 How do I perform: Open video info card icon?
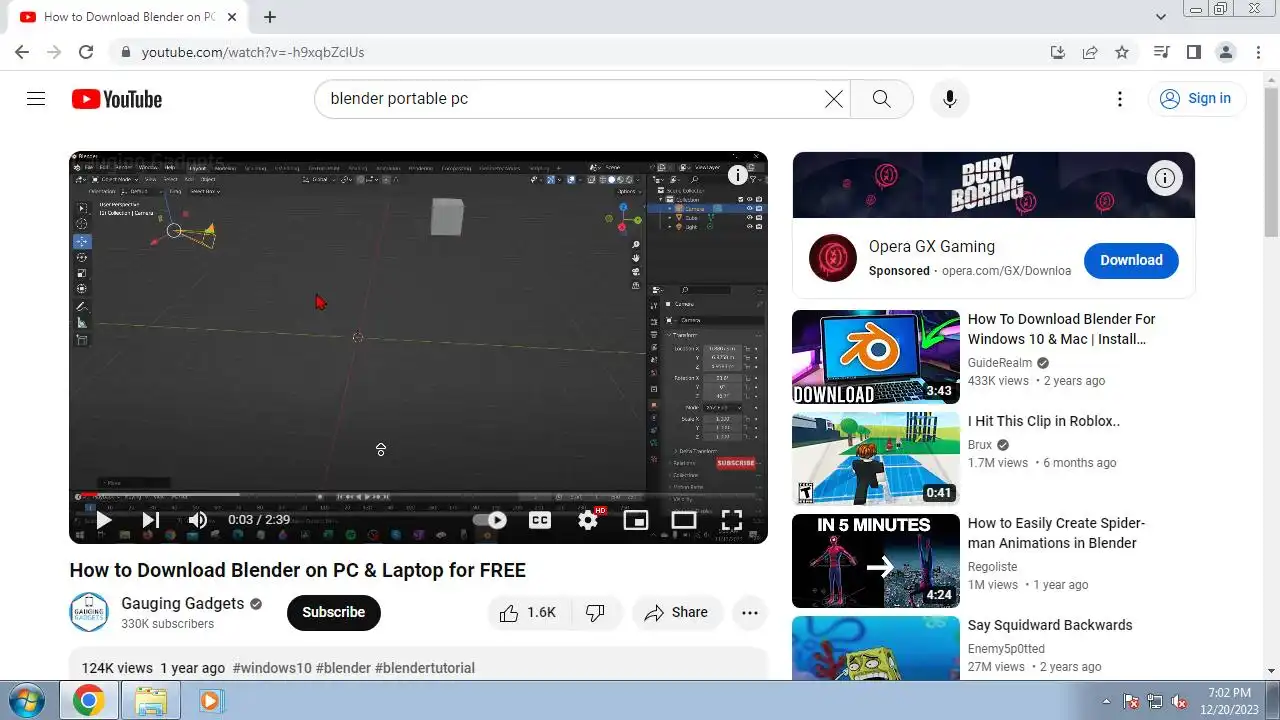(x=738, y=176)
